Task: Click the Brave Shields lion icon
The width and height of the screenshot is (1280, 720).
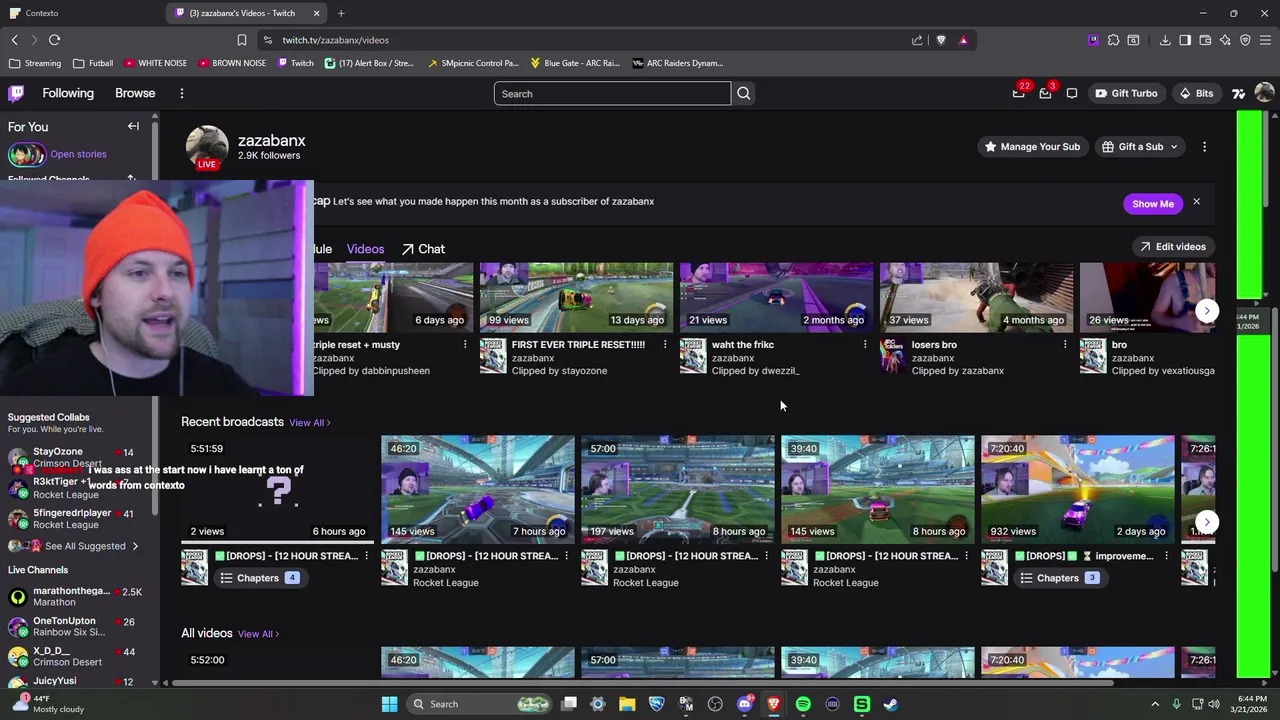Action: [x=941, y=40]
